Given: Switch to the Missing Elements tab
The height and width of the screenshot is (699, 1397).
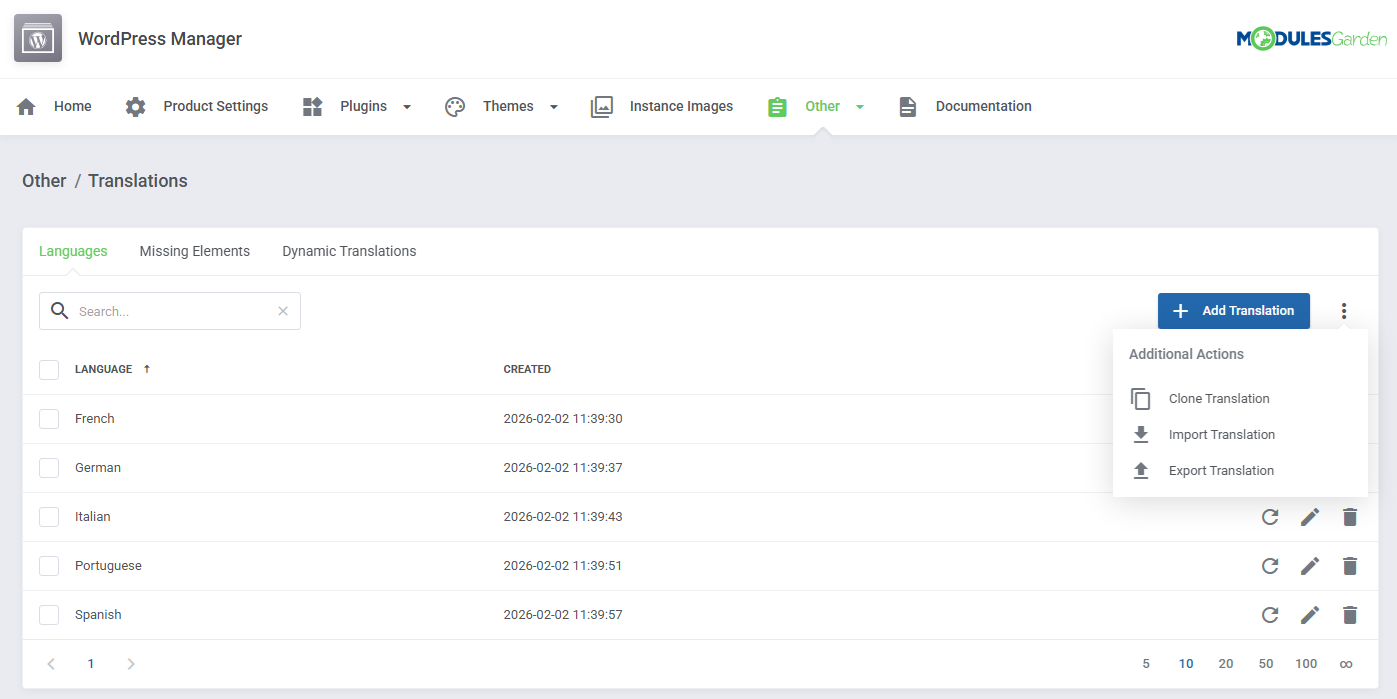Looking at the screenshot, I should tap(194, 251).
